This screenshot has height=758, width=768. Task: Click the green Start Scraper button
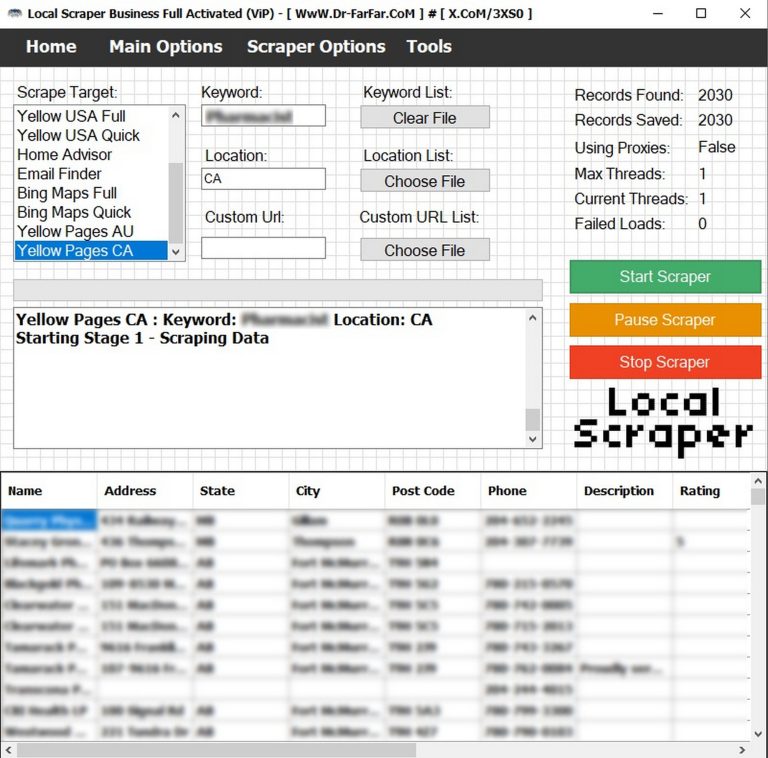pos(665,277)
